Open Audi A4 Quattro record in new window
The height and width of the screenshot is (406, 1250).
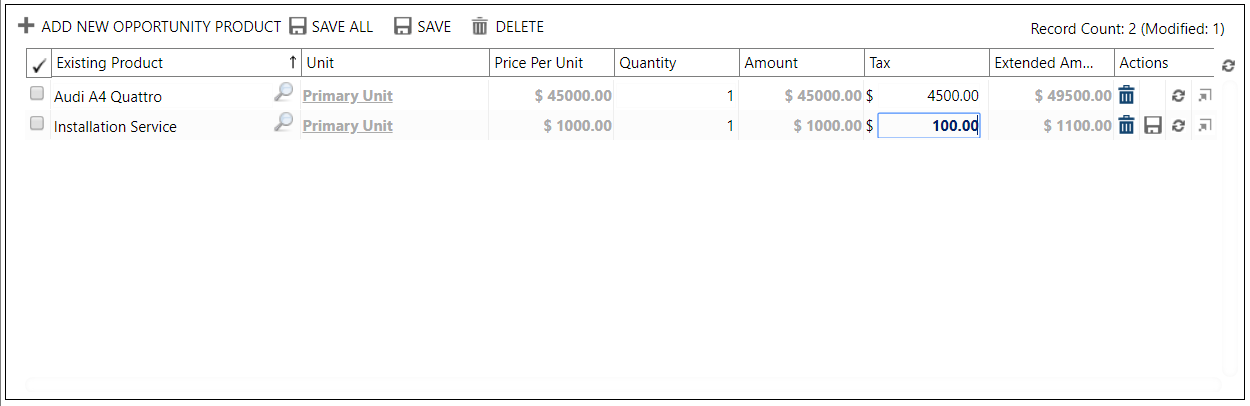1204,96
